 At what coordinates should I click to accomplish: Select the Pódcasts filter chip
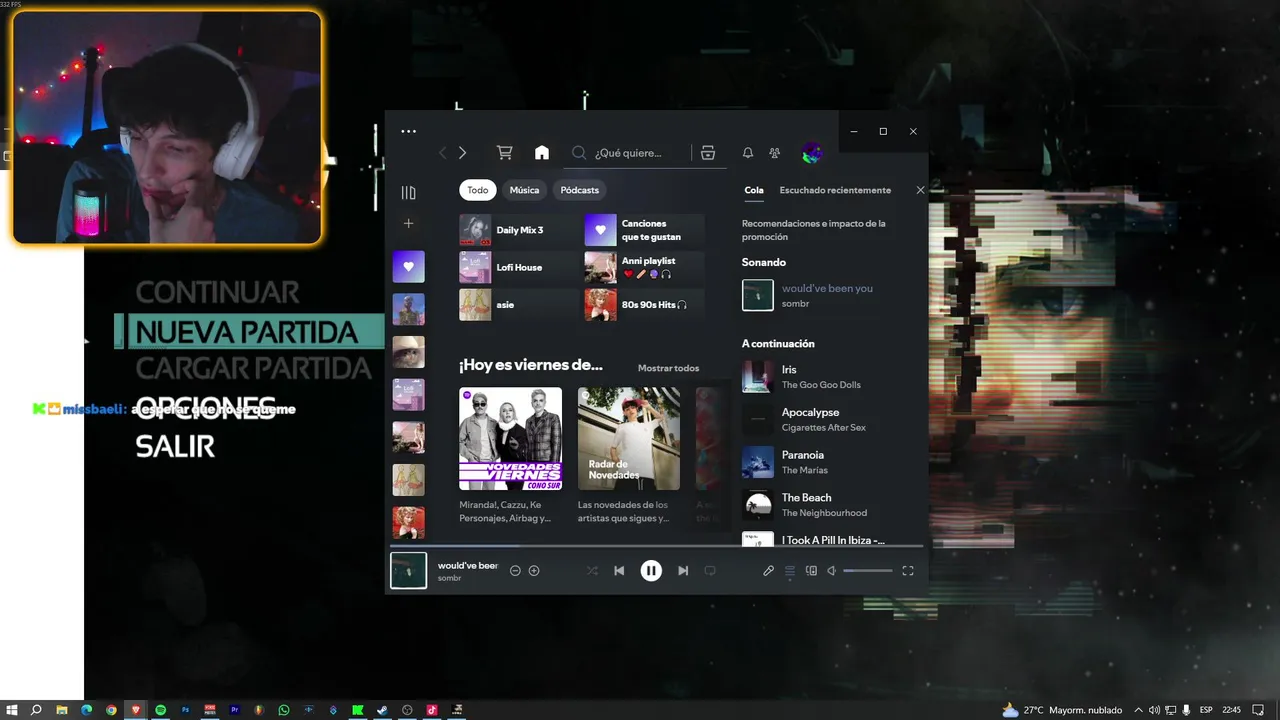coord(580,190)
